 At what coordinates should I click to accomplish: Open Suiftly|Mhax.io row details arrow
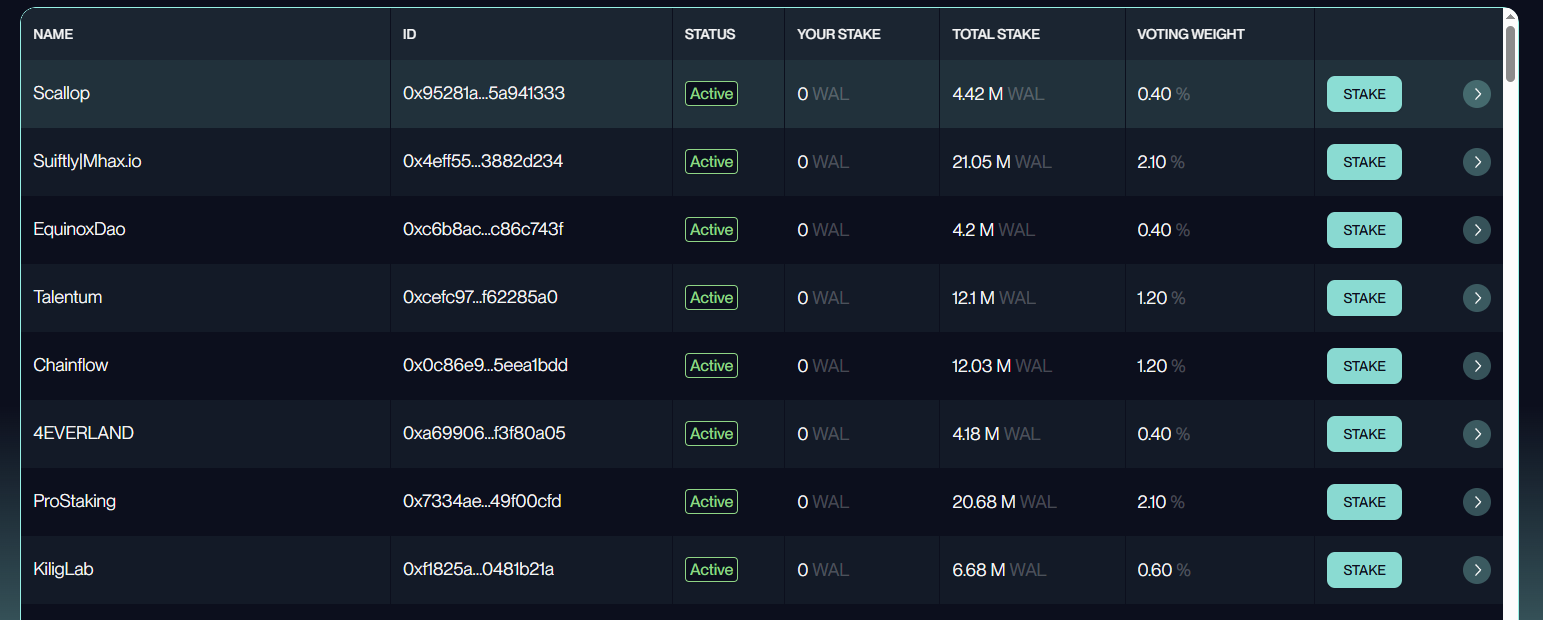pos(1477,162)
